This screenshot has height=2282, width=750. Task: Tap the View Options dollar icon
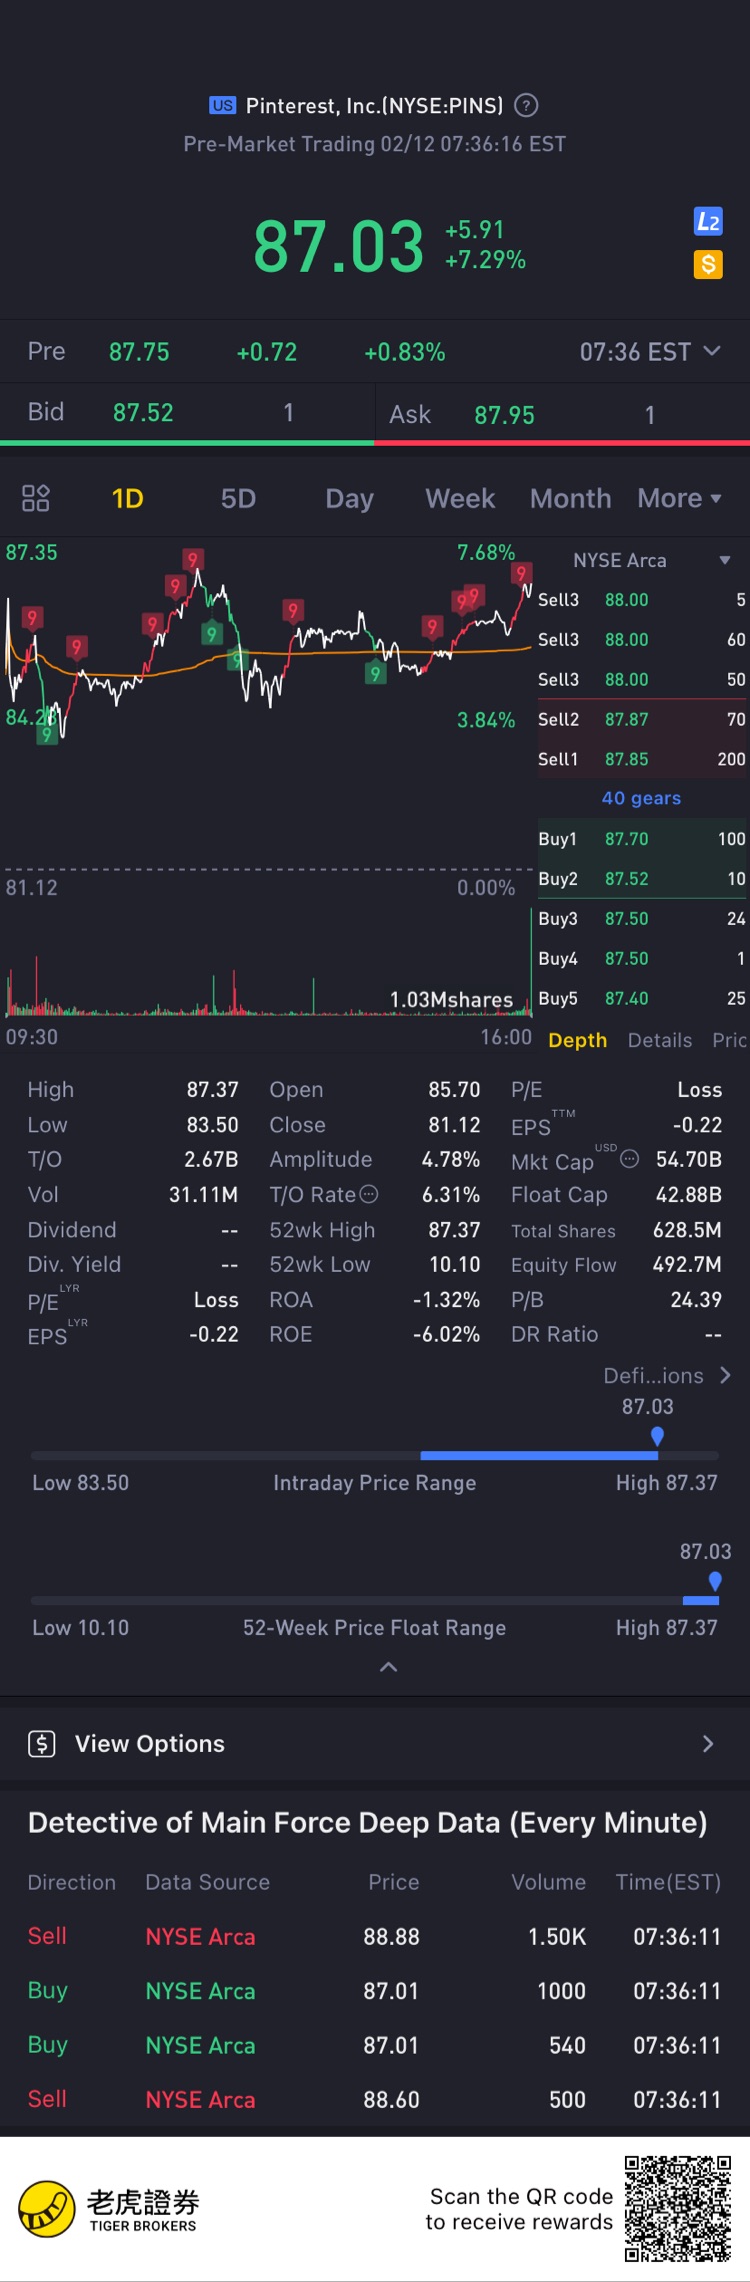pyautogui.click(x=42, y=1744)
